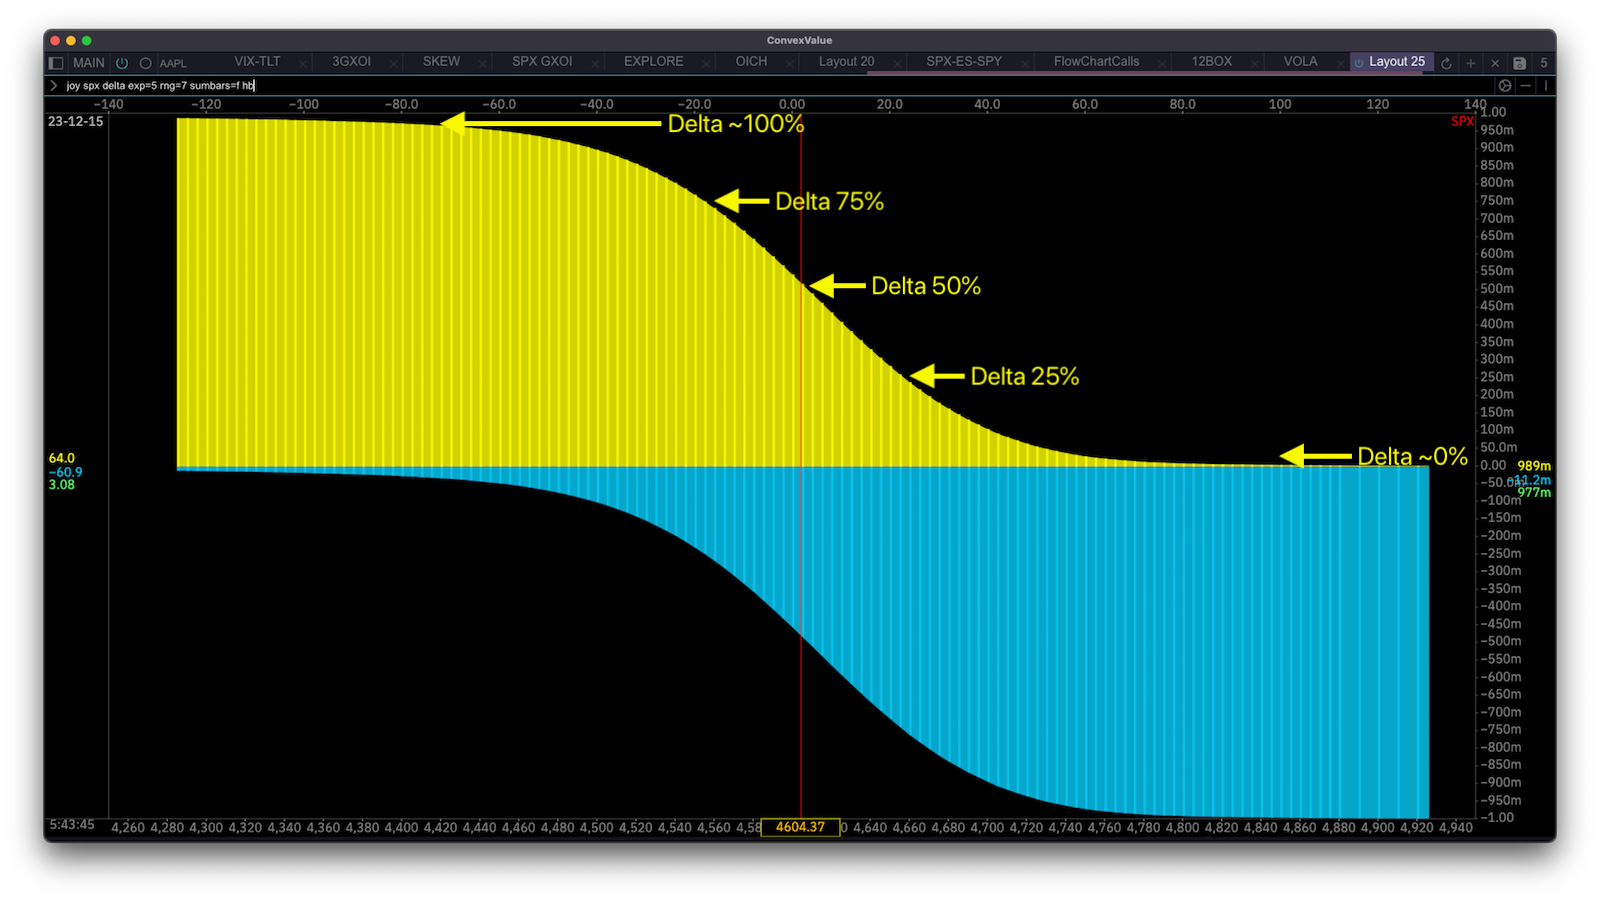Close the FlowChartCalls tab
1600x900 pixels.
(x=1162, y=63)
